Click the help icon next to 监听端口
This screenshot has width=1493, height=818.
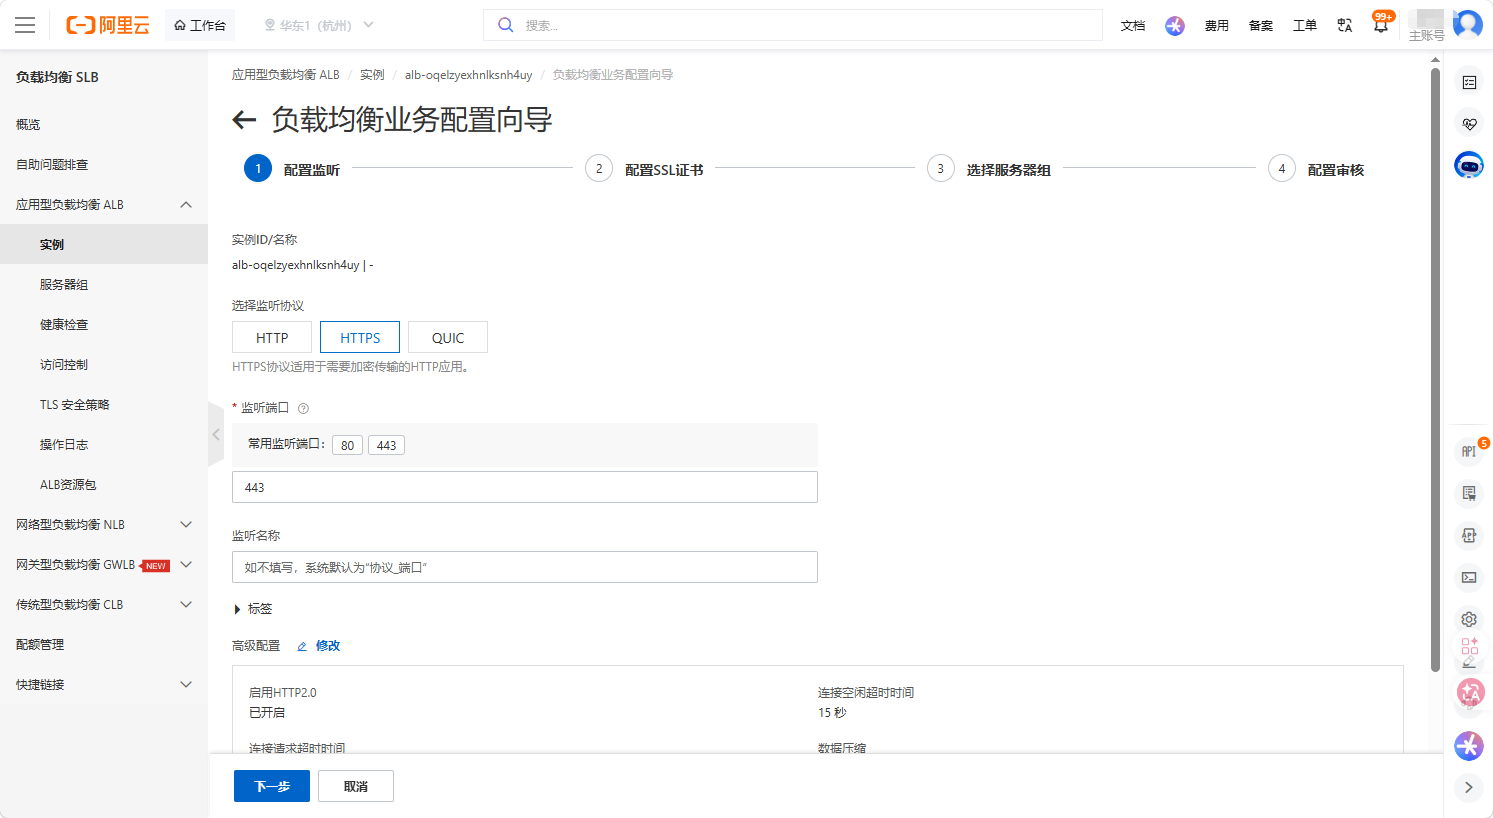coord(303,408)
